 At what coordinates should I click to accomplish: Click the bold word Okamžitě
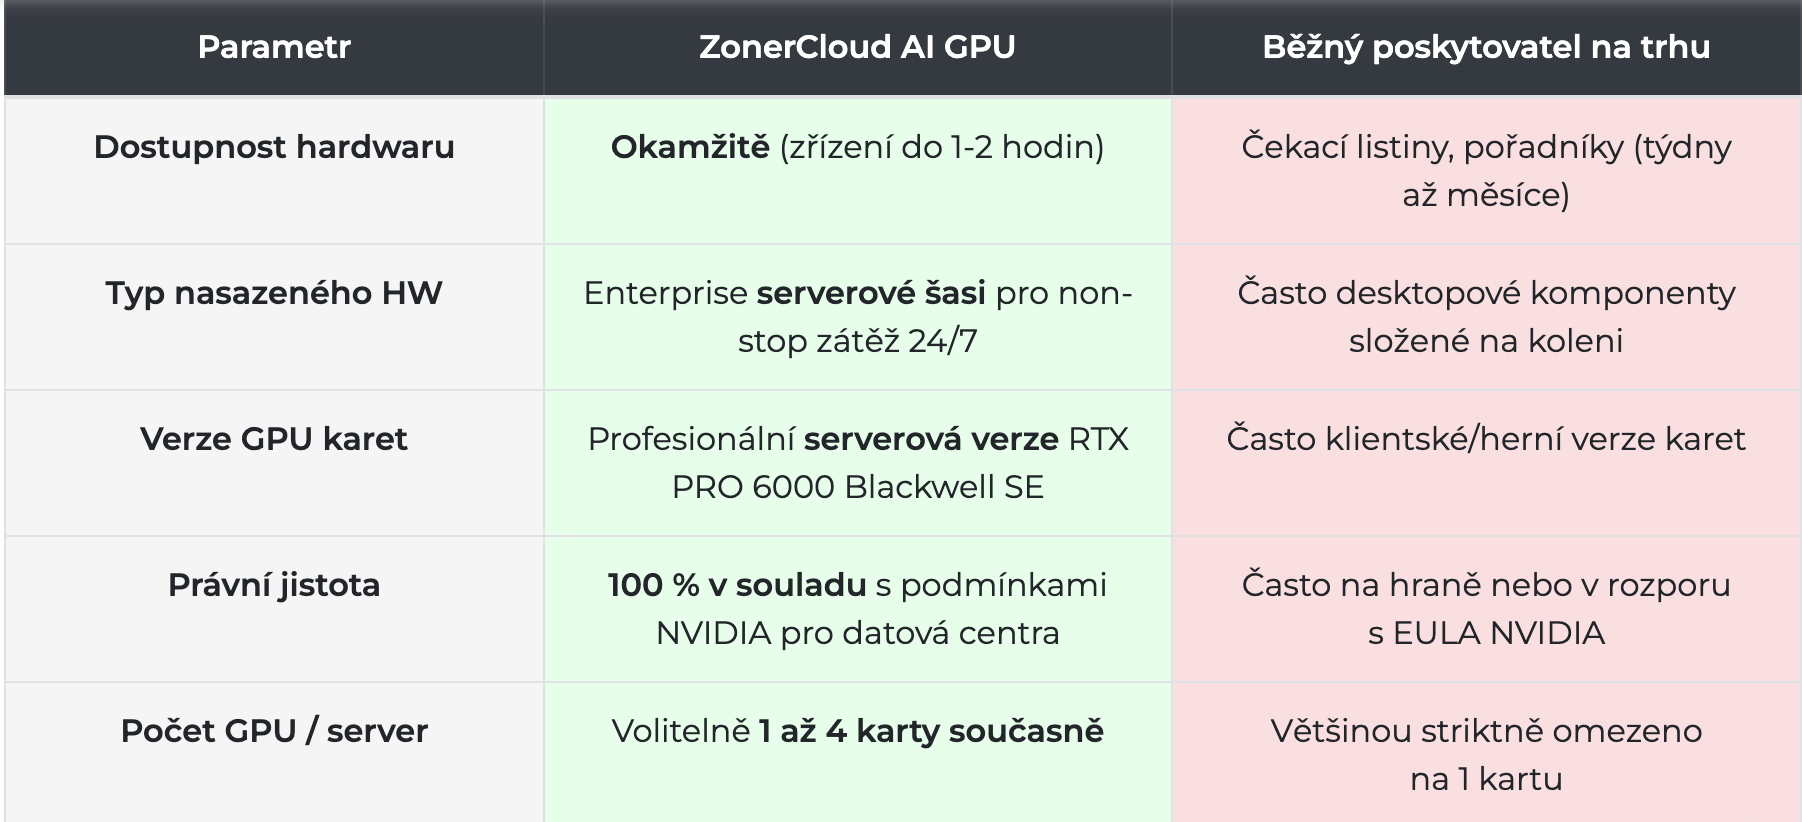[x=690, y=147]
